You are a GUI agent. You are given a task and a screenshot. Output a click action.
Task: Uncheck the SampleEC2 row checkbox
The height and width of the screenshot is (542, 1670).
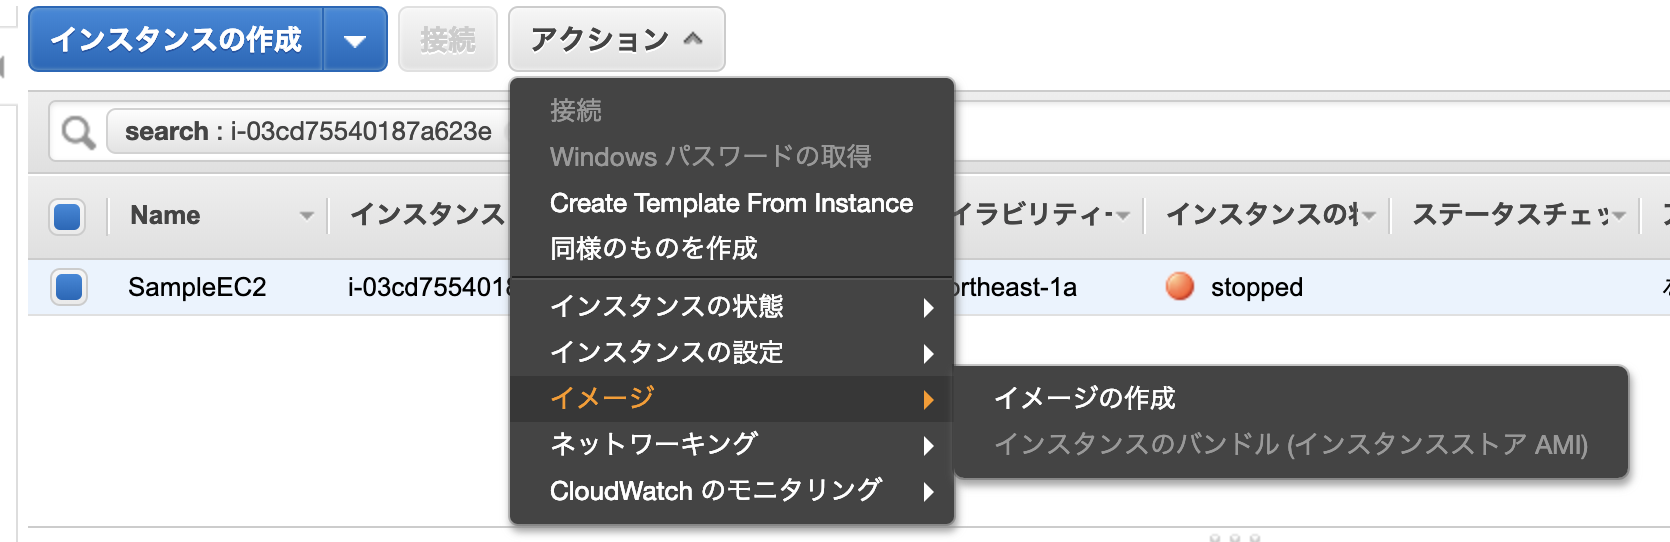click(x=69, y=287)
